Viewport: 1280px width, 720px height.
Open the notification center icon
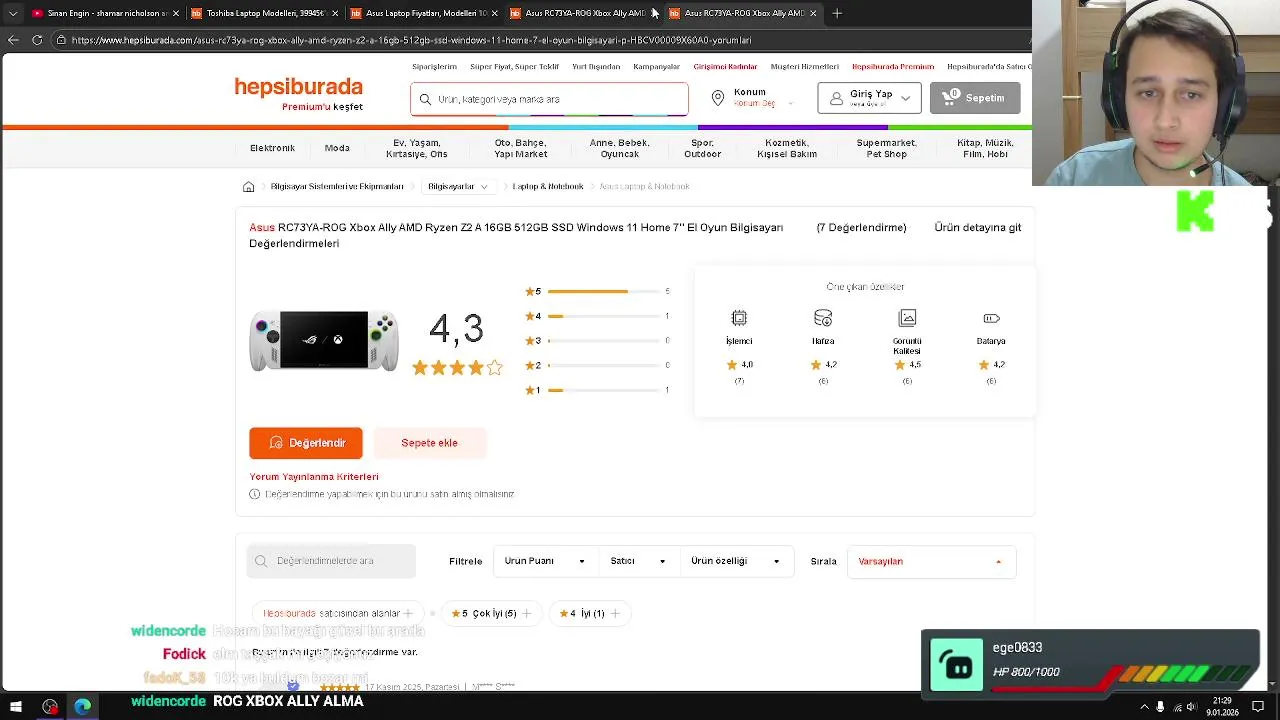tap(1258, 707)
